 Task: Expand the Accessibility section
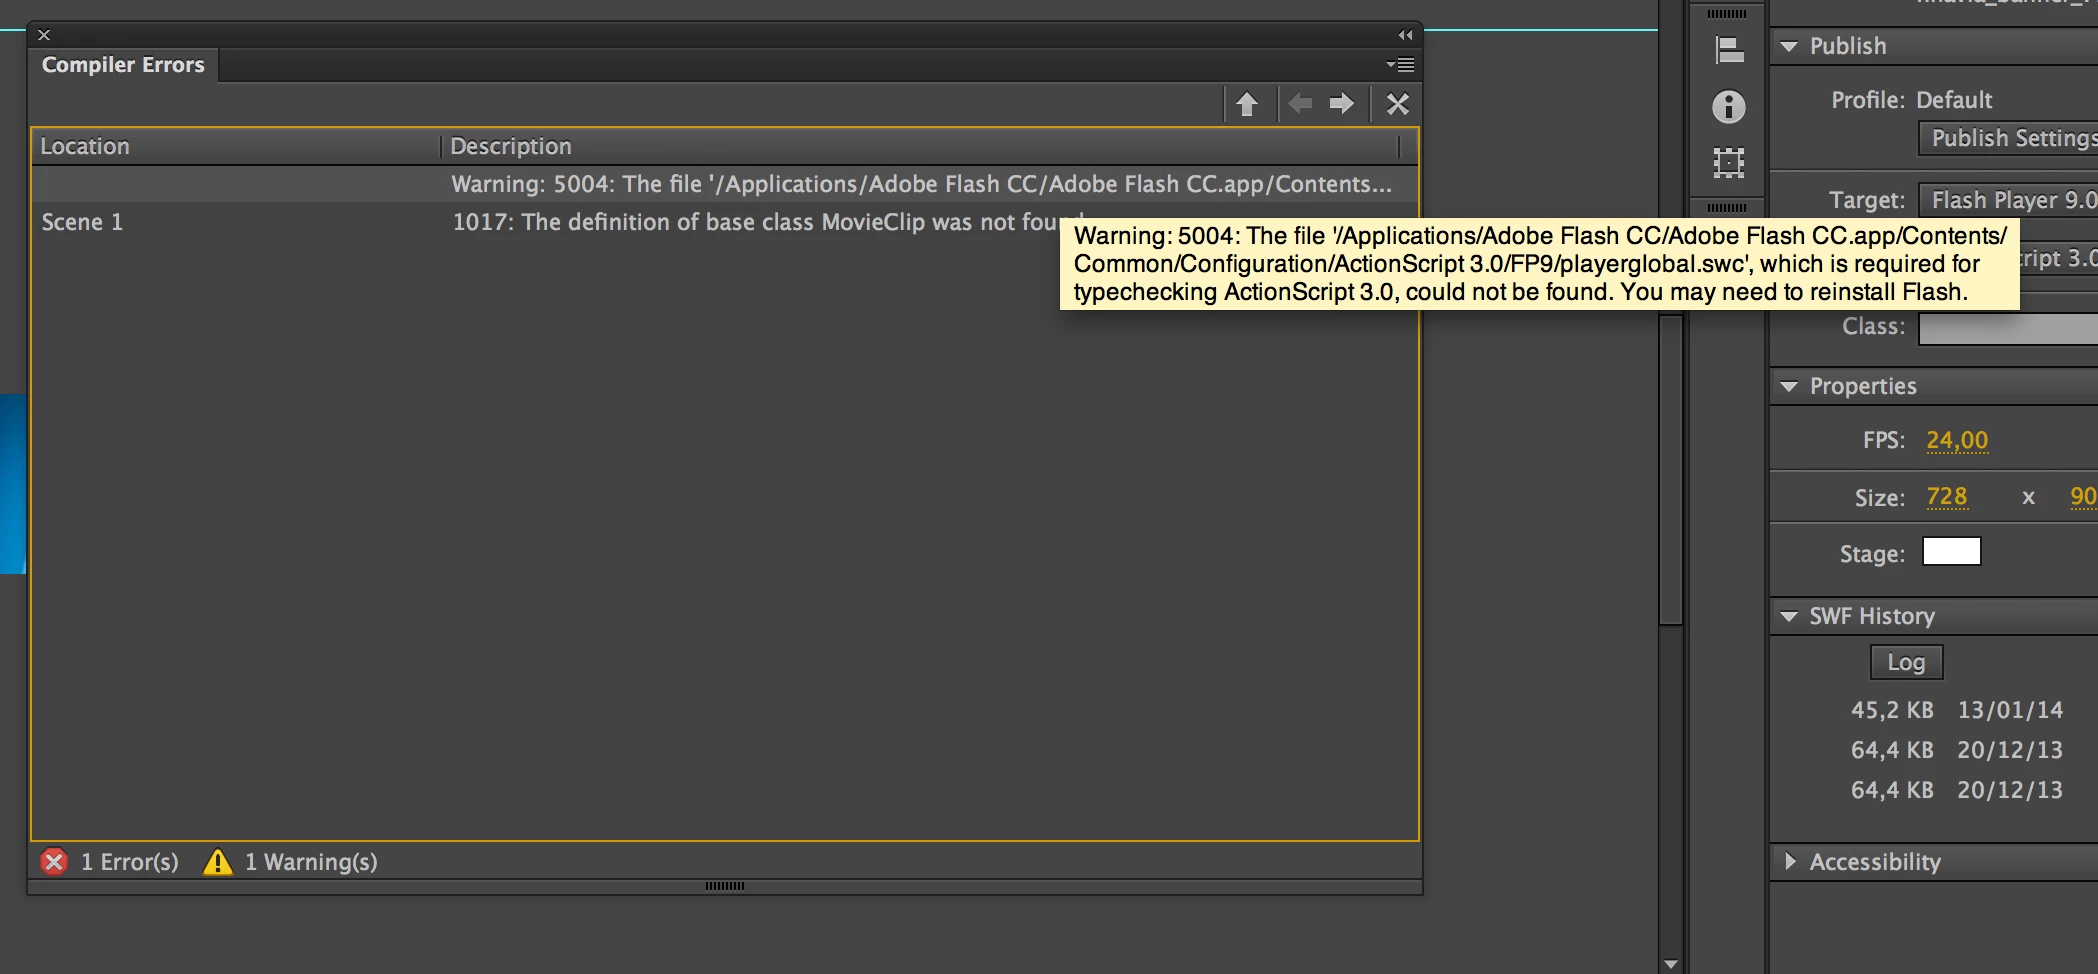(x=1790, y=861)
